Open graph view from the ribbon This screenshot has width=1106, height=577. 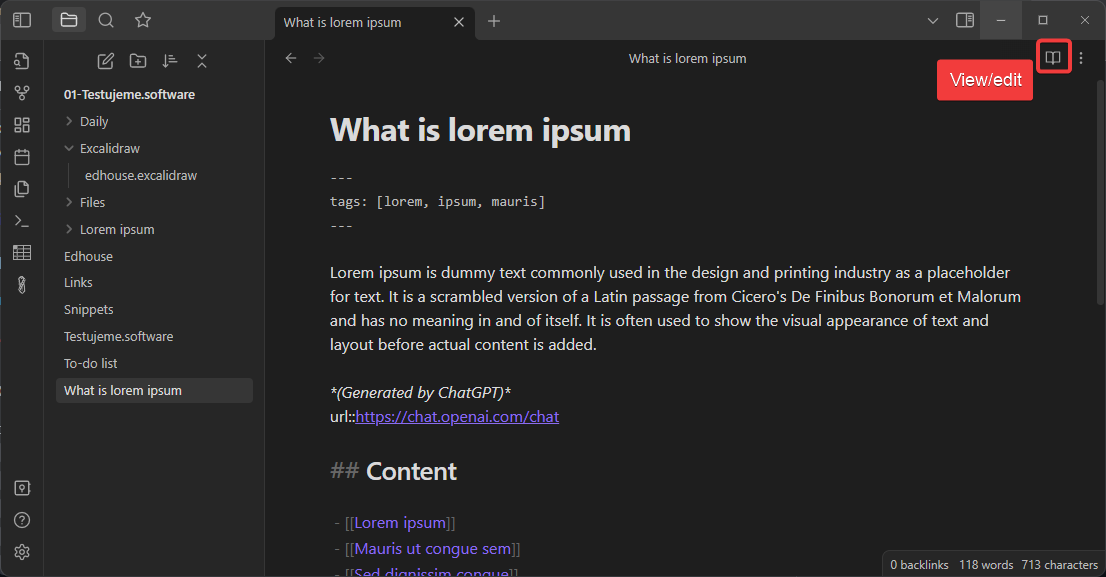click(22, 93)
